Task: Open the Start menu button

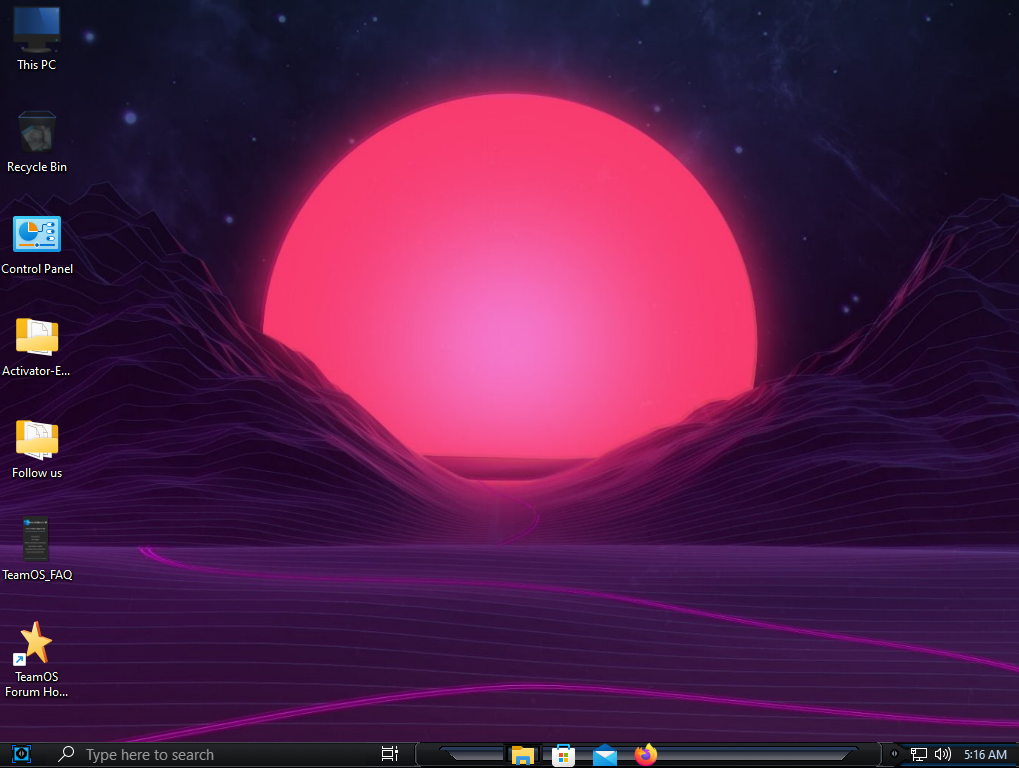Action: [x=22, y=754]
